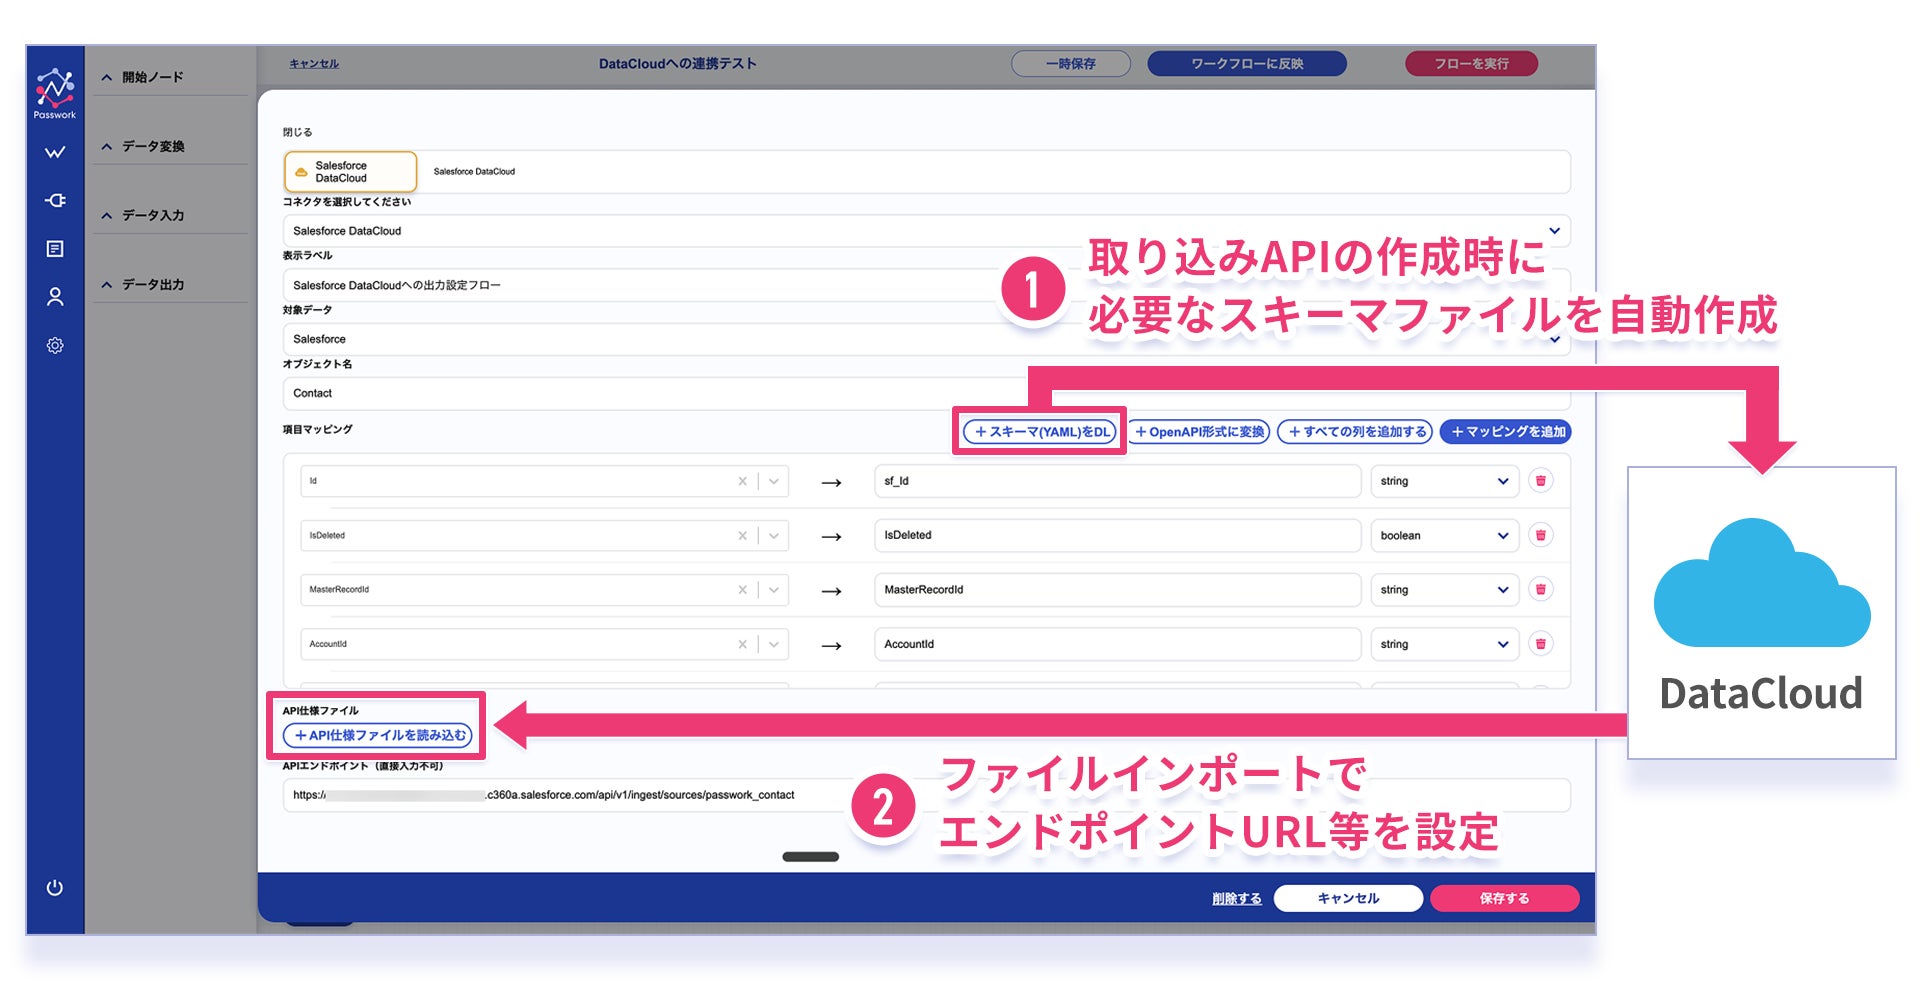
Task: Click the IsDeleted destination field
Action: click(1117, 535)
